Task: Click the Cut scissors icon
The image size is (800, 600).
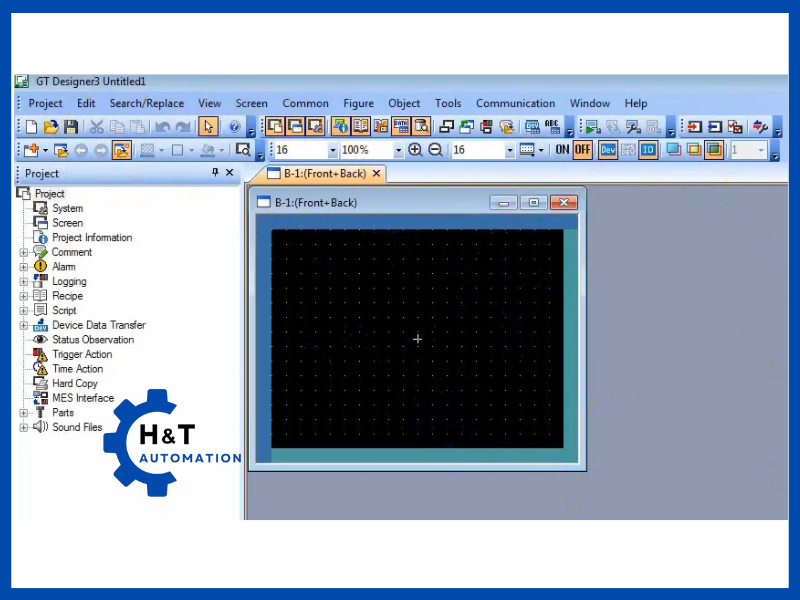Action: tap(97, 127)
